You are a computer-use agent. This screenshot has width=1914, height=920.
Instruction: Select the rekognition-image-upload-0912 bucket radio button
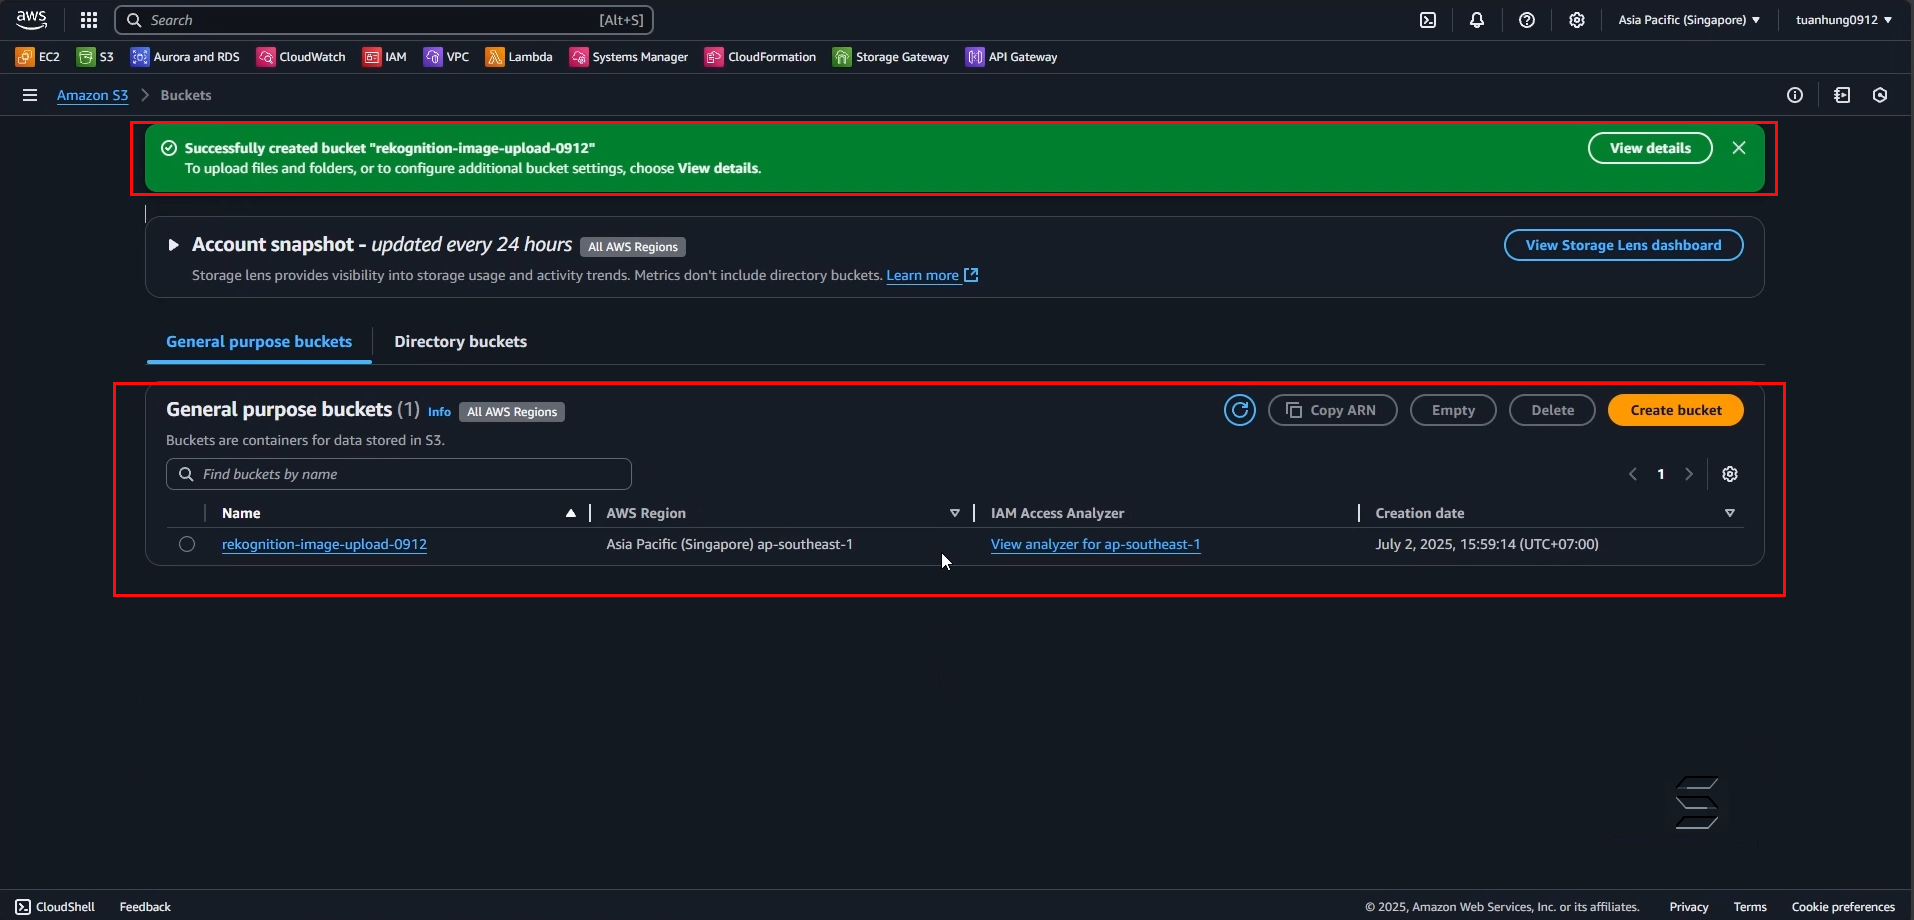187,544
